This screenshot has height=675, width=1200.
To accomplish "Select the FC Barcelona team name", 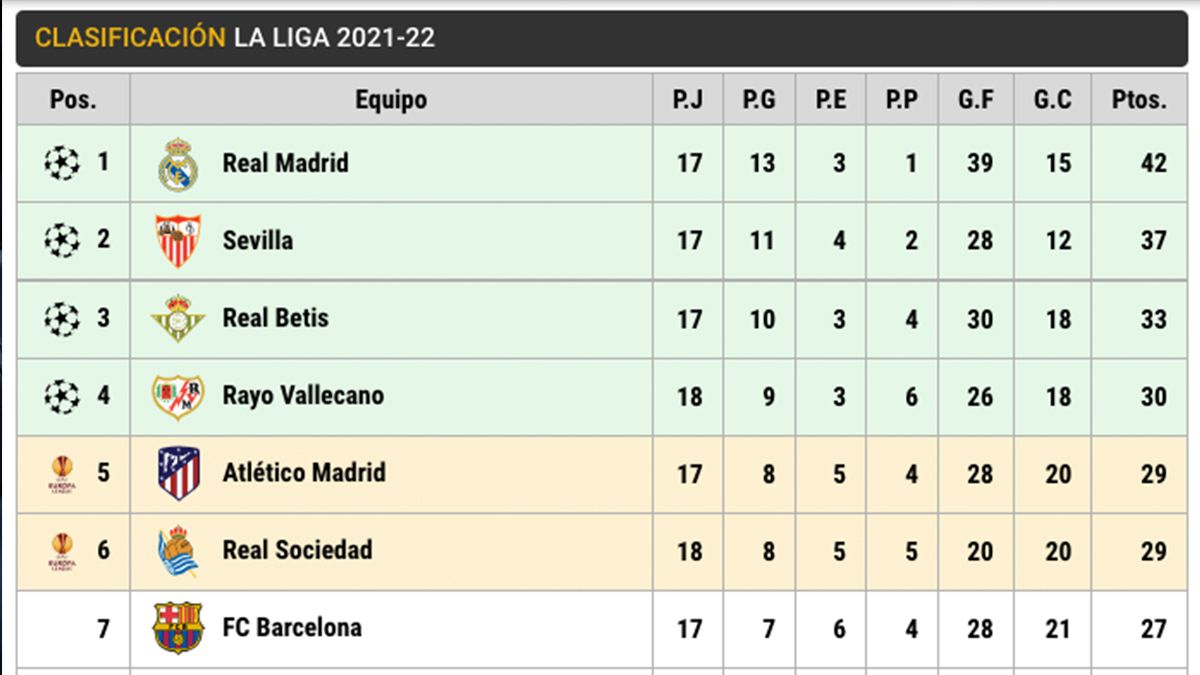I will coord(292,628).
